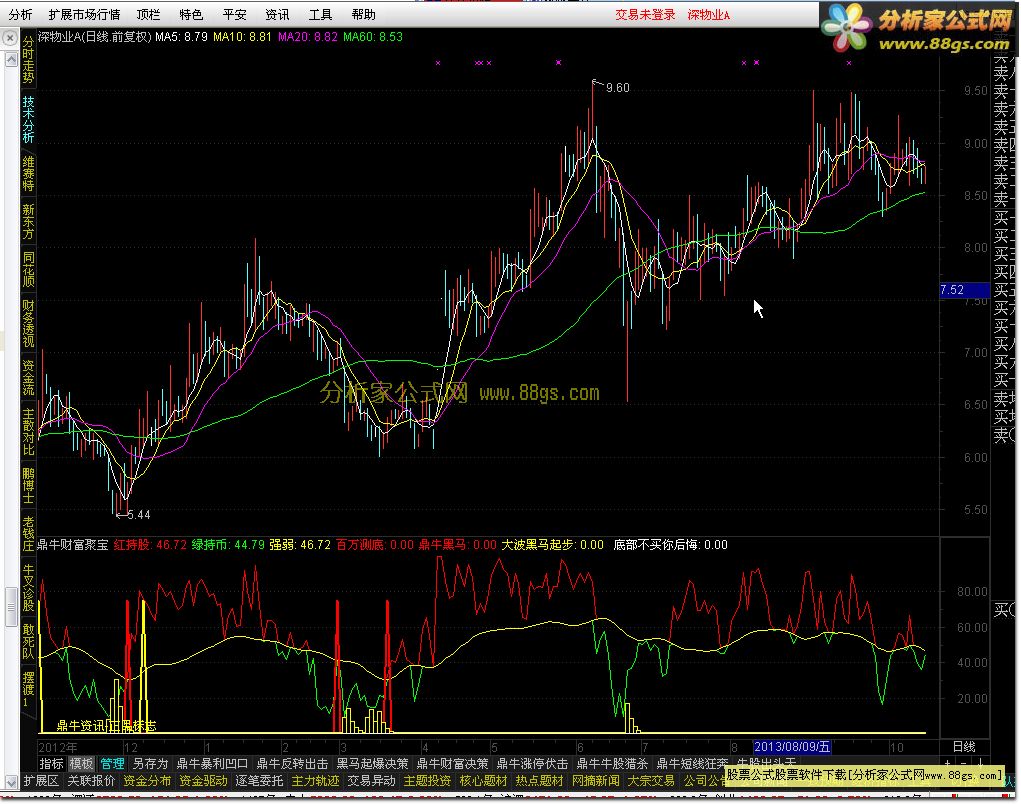Image resolution: width=1021 pixels, height=804 pixels.
Task: Open the 顶栏 menu
Action: (148, 14)
